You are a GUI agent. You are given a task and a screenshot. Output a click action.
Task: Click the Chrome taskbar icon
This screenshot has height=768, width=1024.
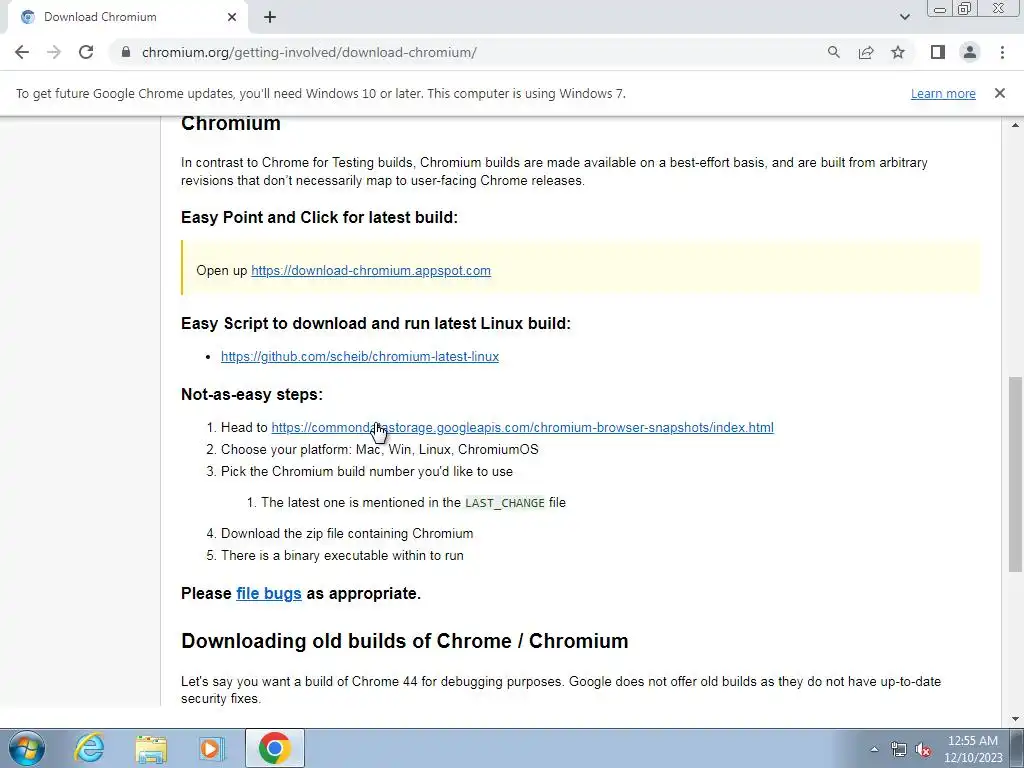274,748
